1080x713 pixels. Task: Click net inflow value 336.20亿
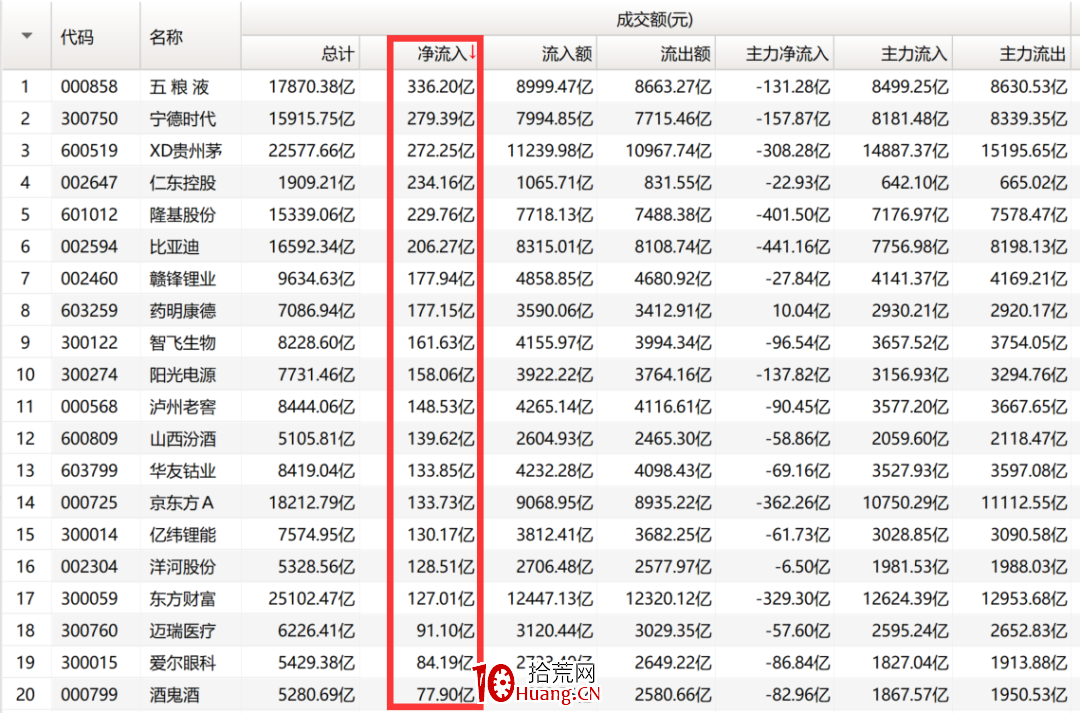click(x=441, y=87)
